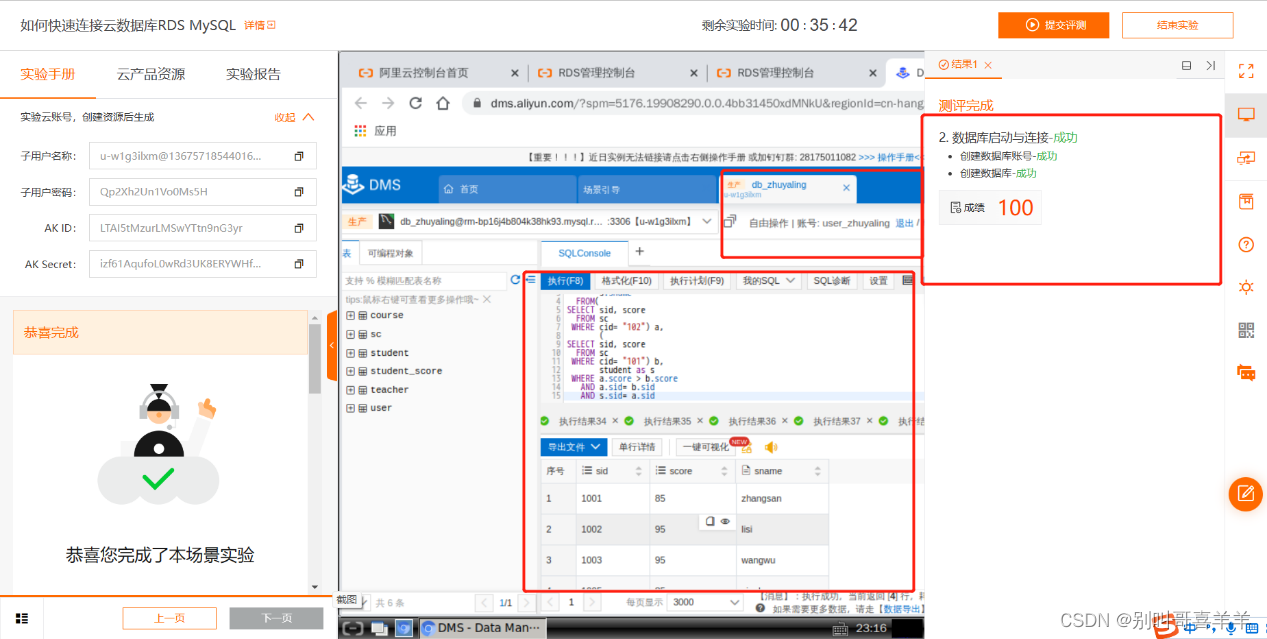Collapse the account info with 收起
The height and width of the screenshot is (639, 1267).
pos(295,117)
